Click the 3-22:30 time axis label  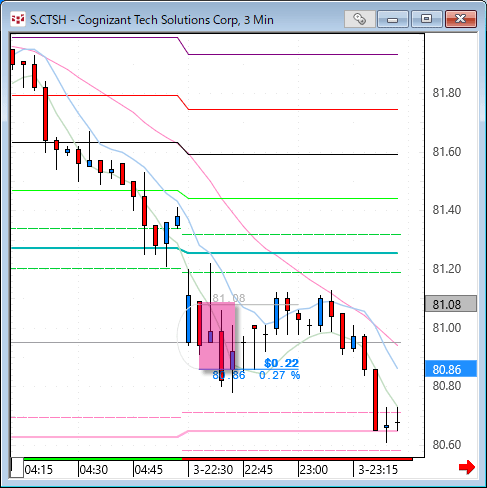point(213,470)
